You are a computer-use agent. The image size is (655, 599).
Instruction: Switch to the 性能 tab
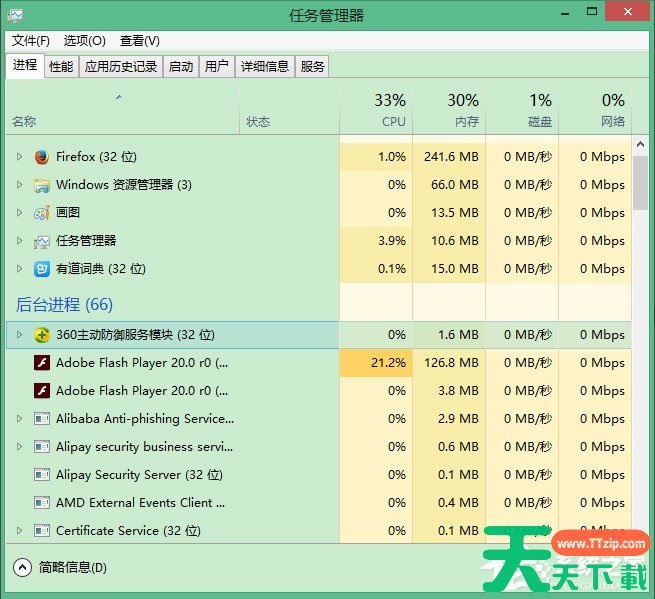coord(61,67)
